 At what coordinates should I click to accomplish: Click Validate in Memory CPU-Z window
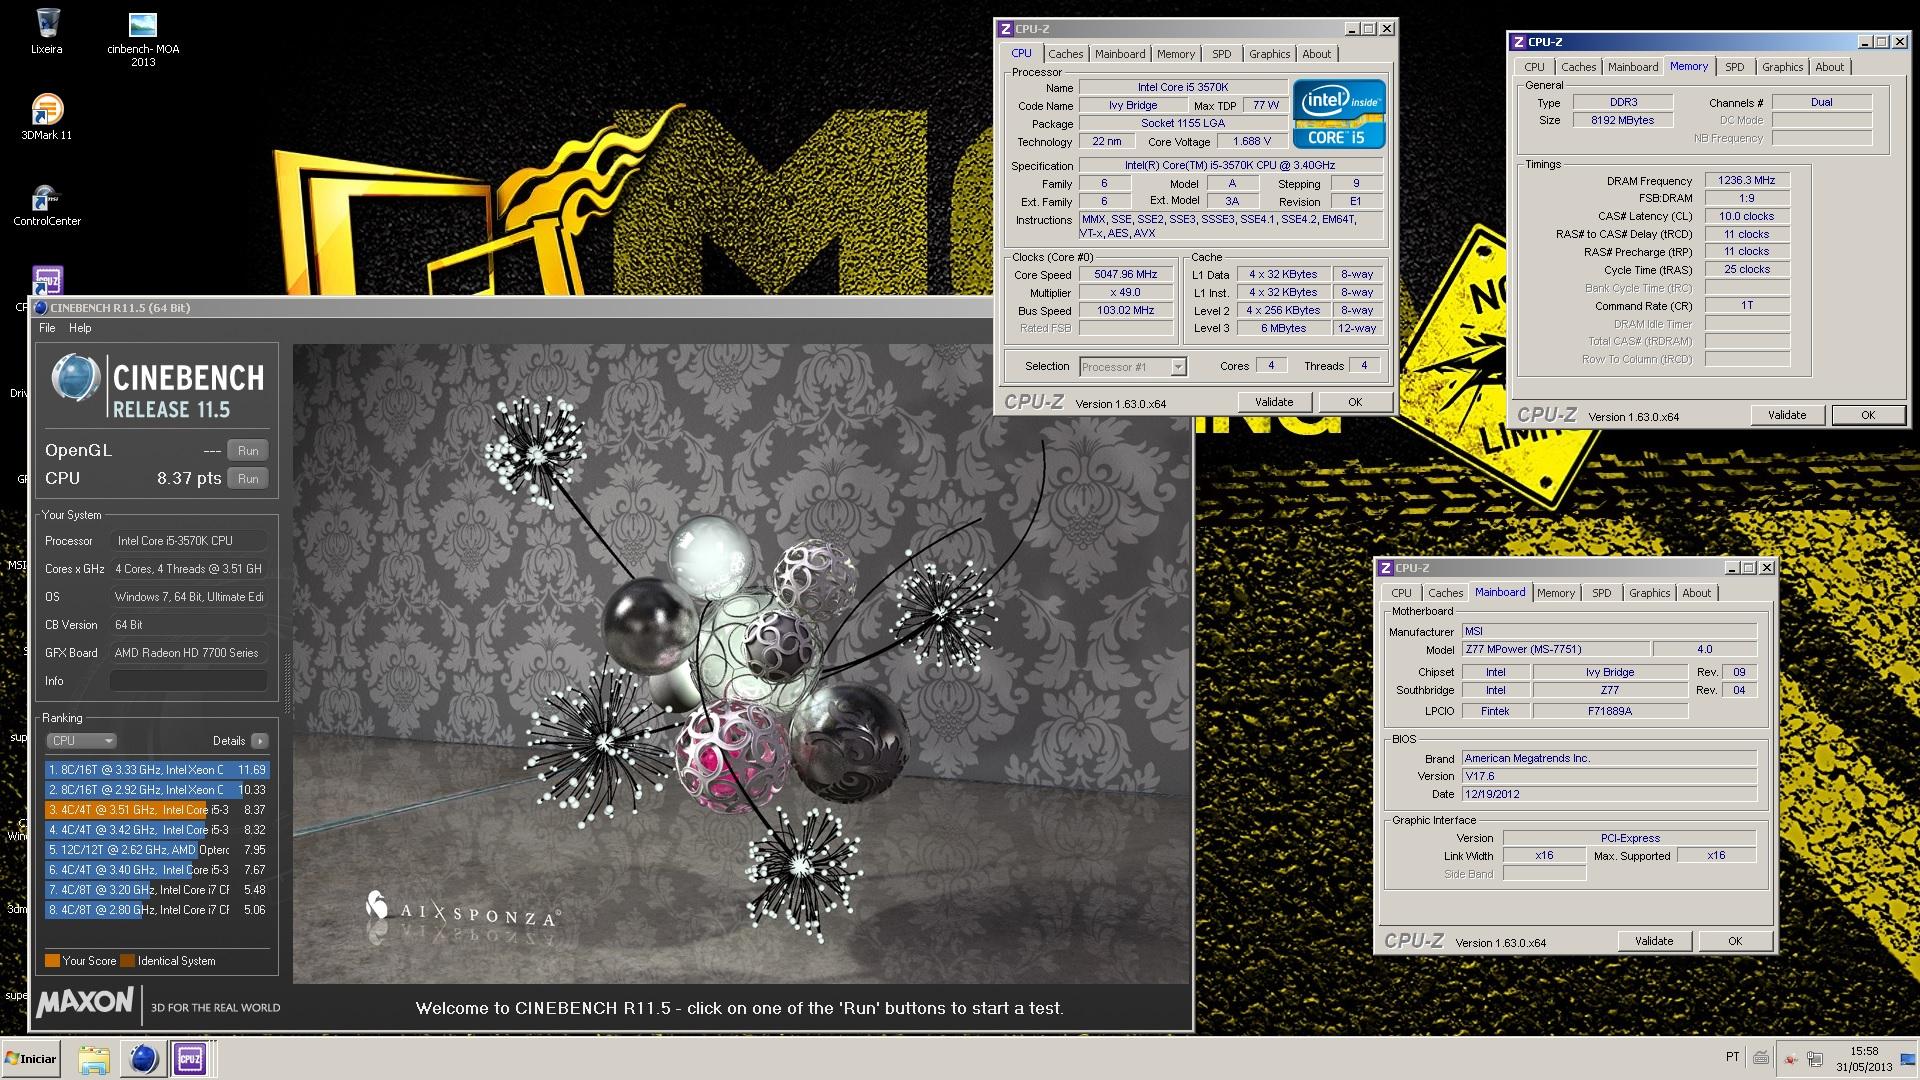point(1787,415)
